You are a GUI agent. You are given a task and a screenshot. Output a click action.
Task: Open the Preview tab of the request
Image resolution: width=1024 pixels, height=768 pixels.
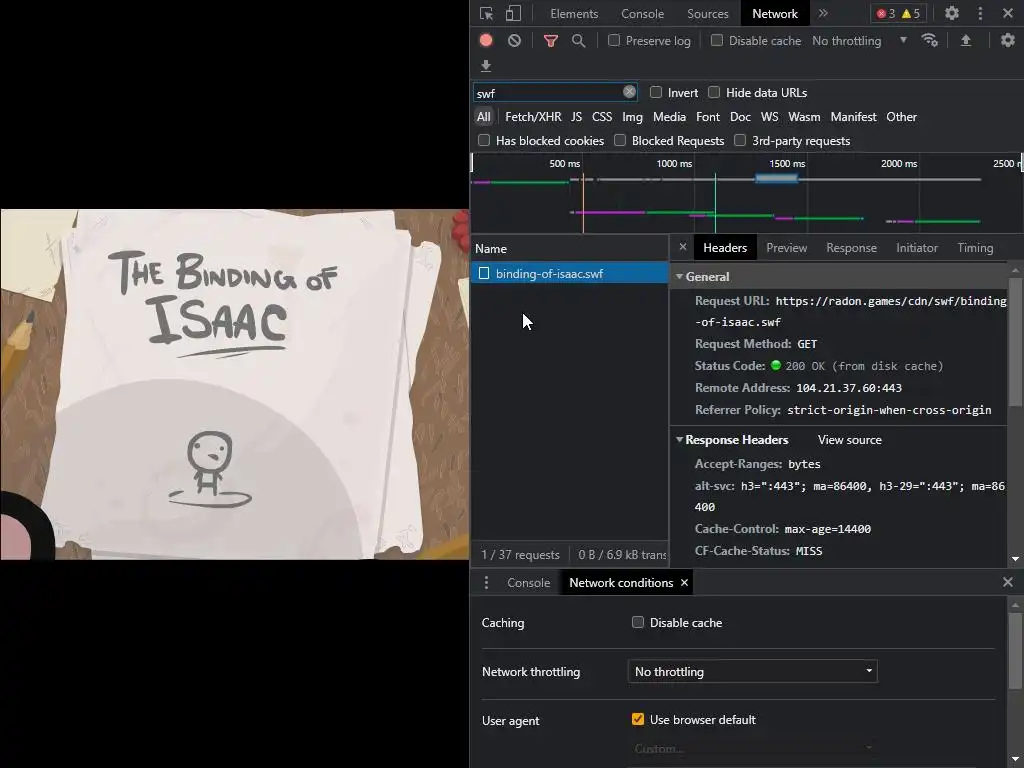787,248
